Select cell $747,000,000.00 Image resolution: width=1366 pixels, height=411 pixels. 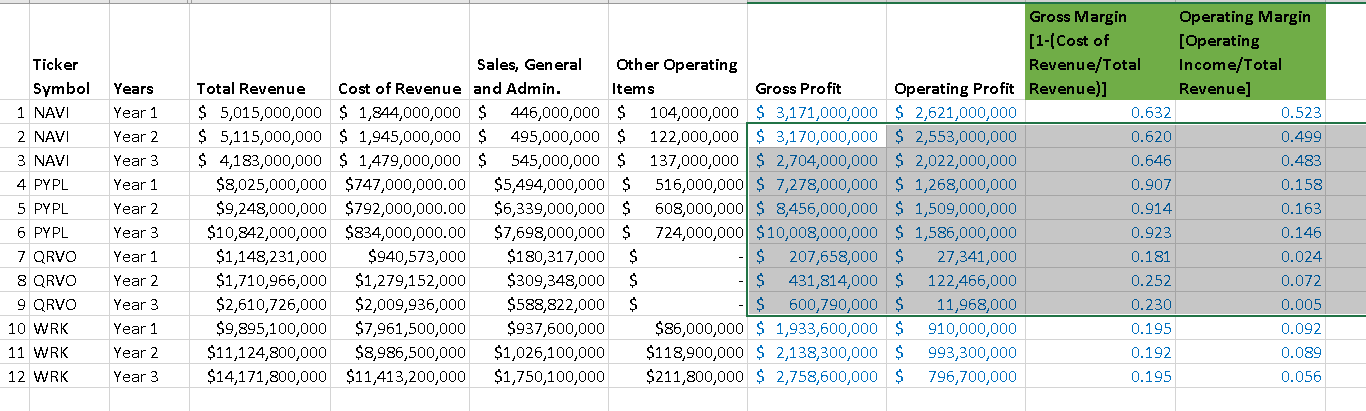click(401, 185)
